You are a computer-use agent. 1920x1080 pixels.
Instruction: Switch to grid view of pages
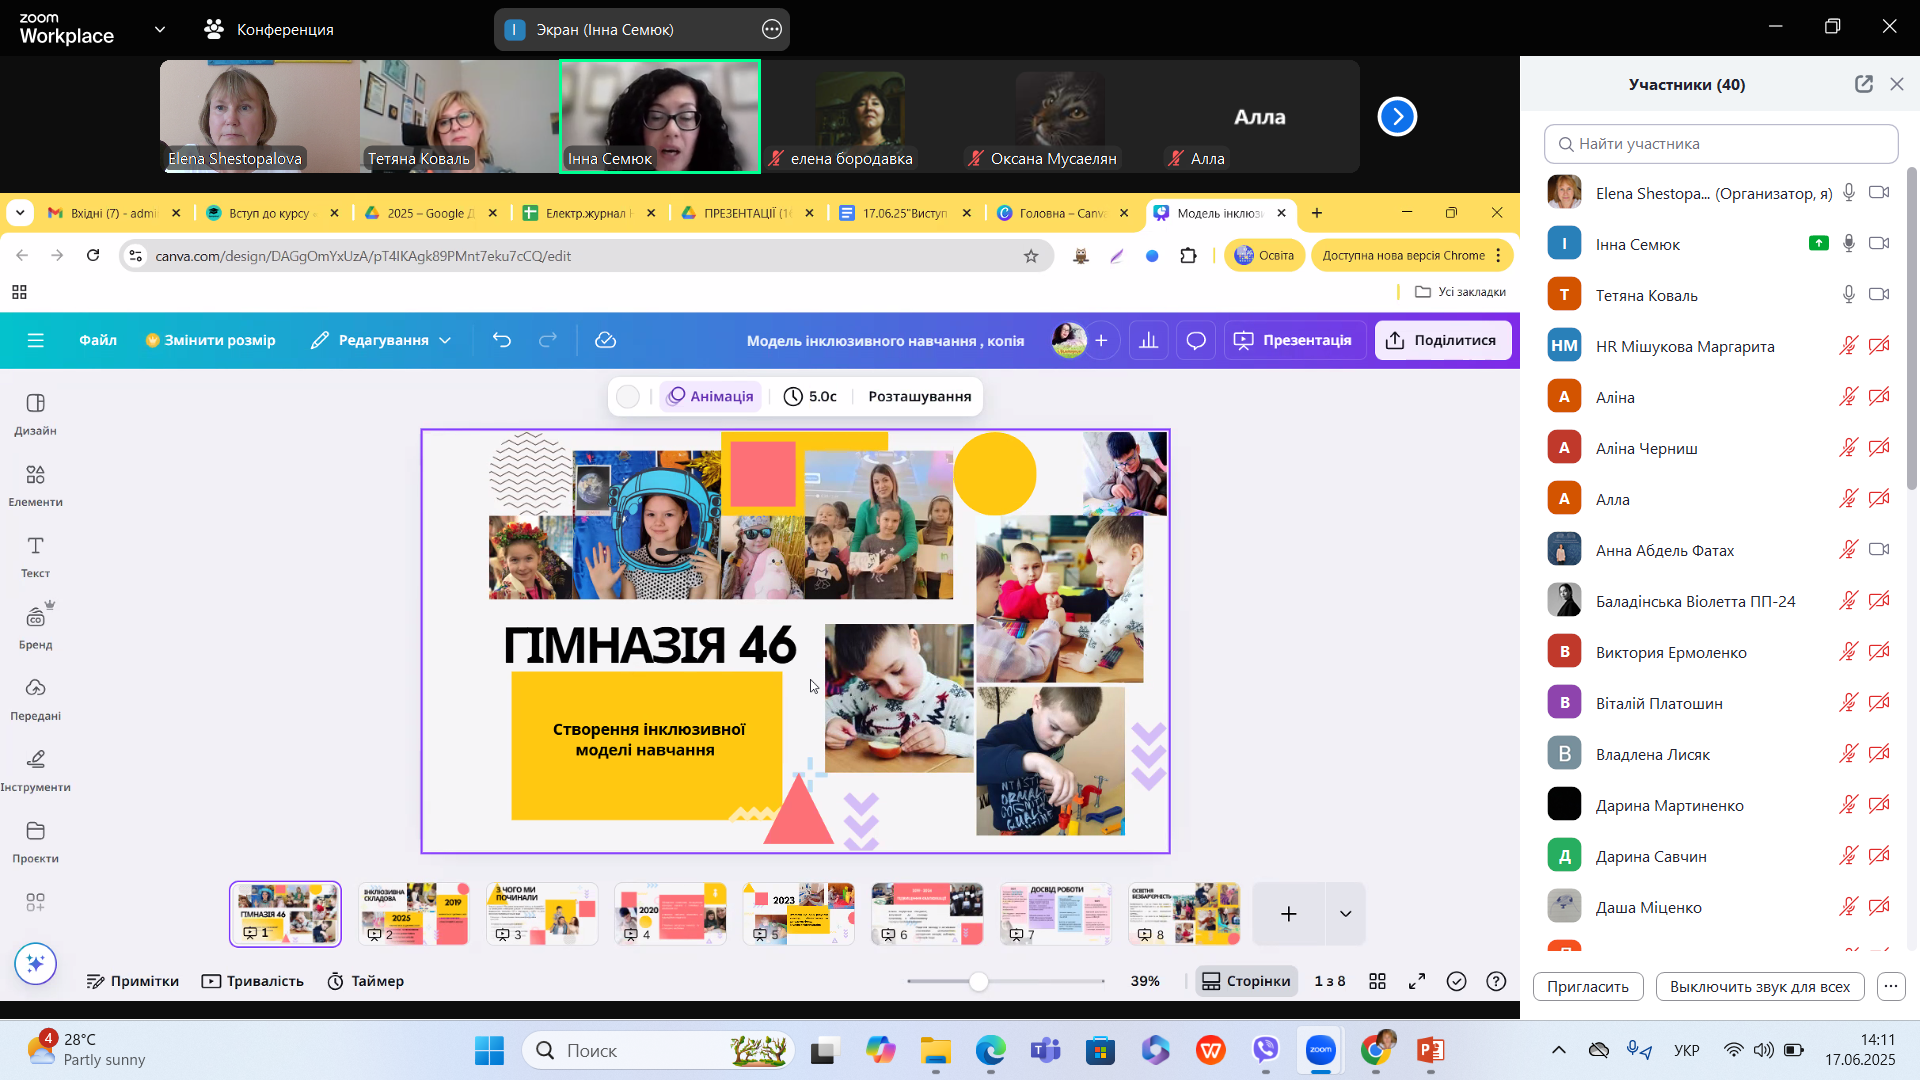1377,981
